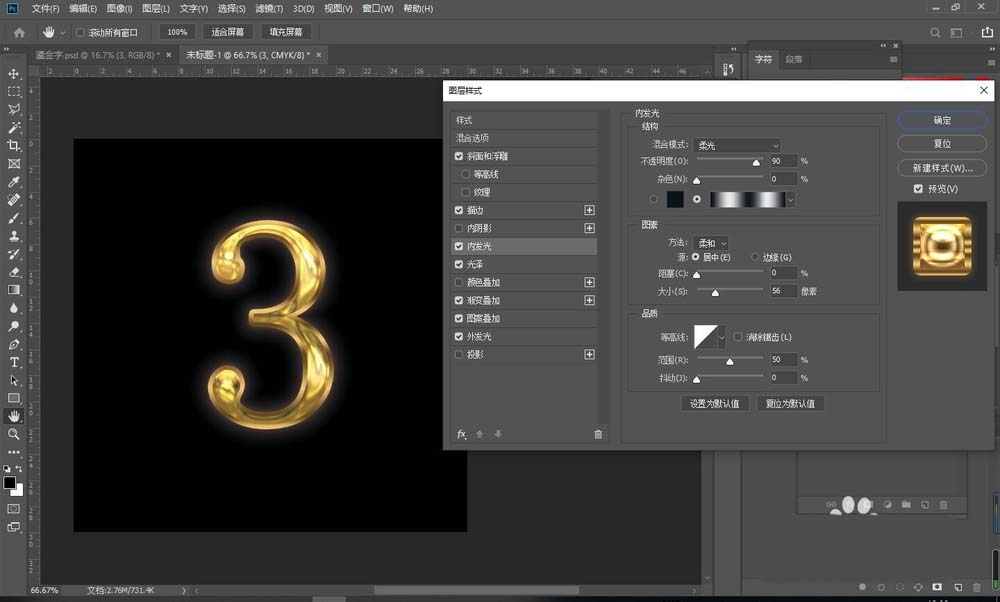Switch to 鎏金字.psd document tab
This screenshot has height=602, width=1000.
pos(97,55)
